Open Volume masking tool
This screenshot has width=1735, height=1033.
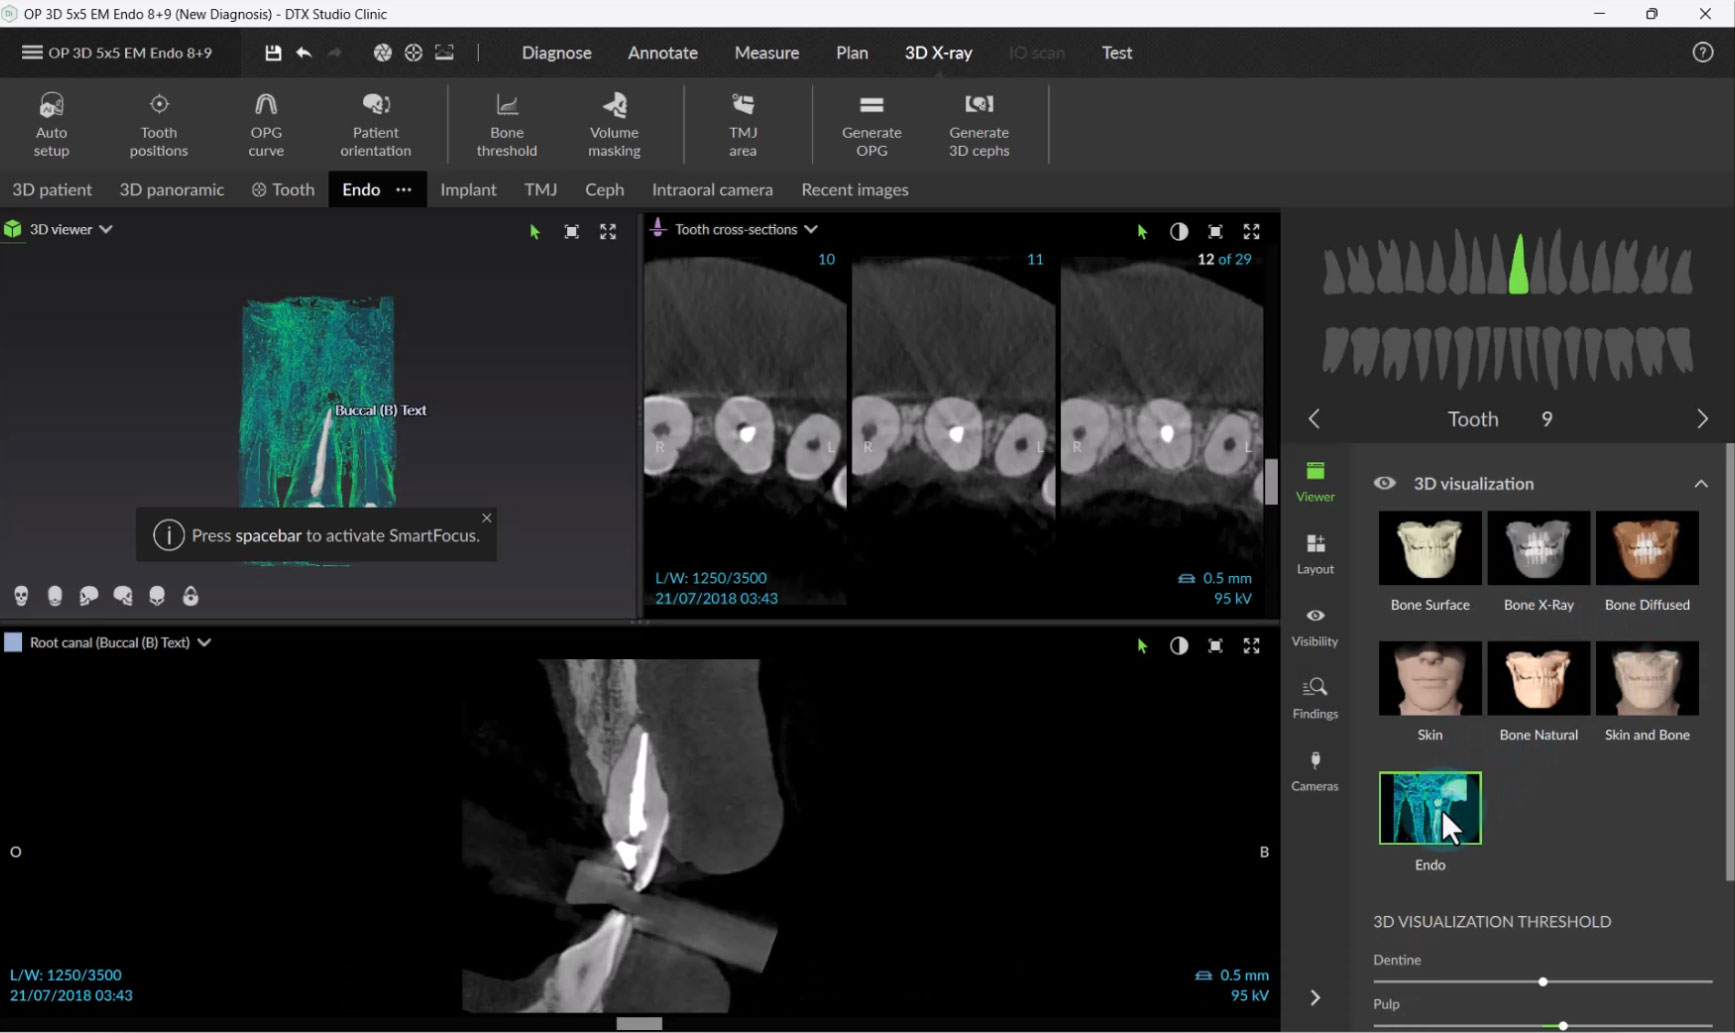coord(614,124)
